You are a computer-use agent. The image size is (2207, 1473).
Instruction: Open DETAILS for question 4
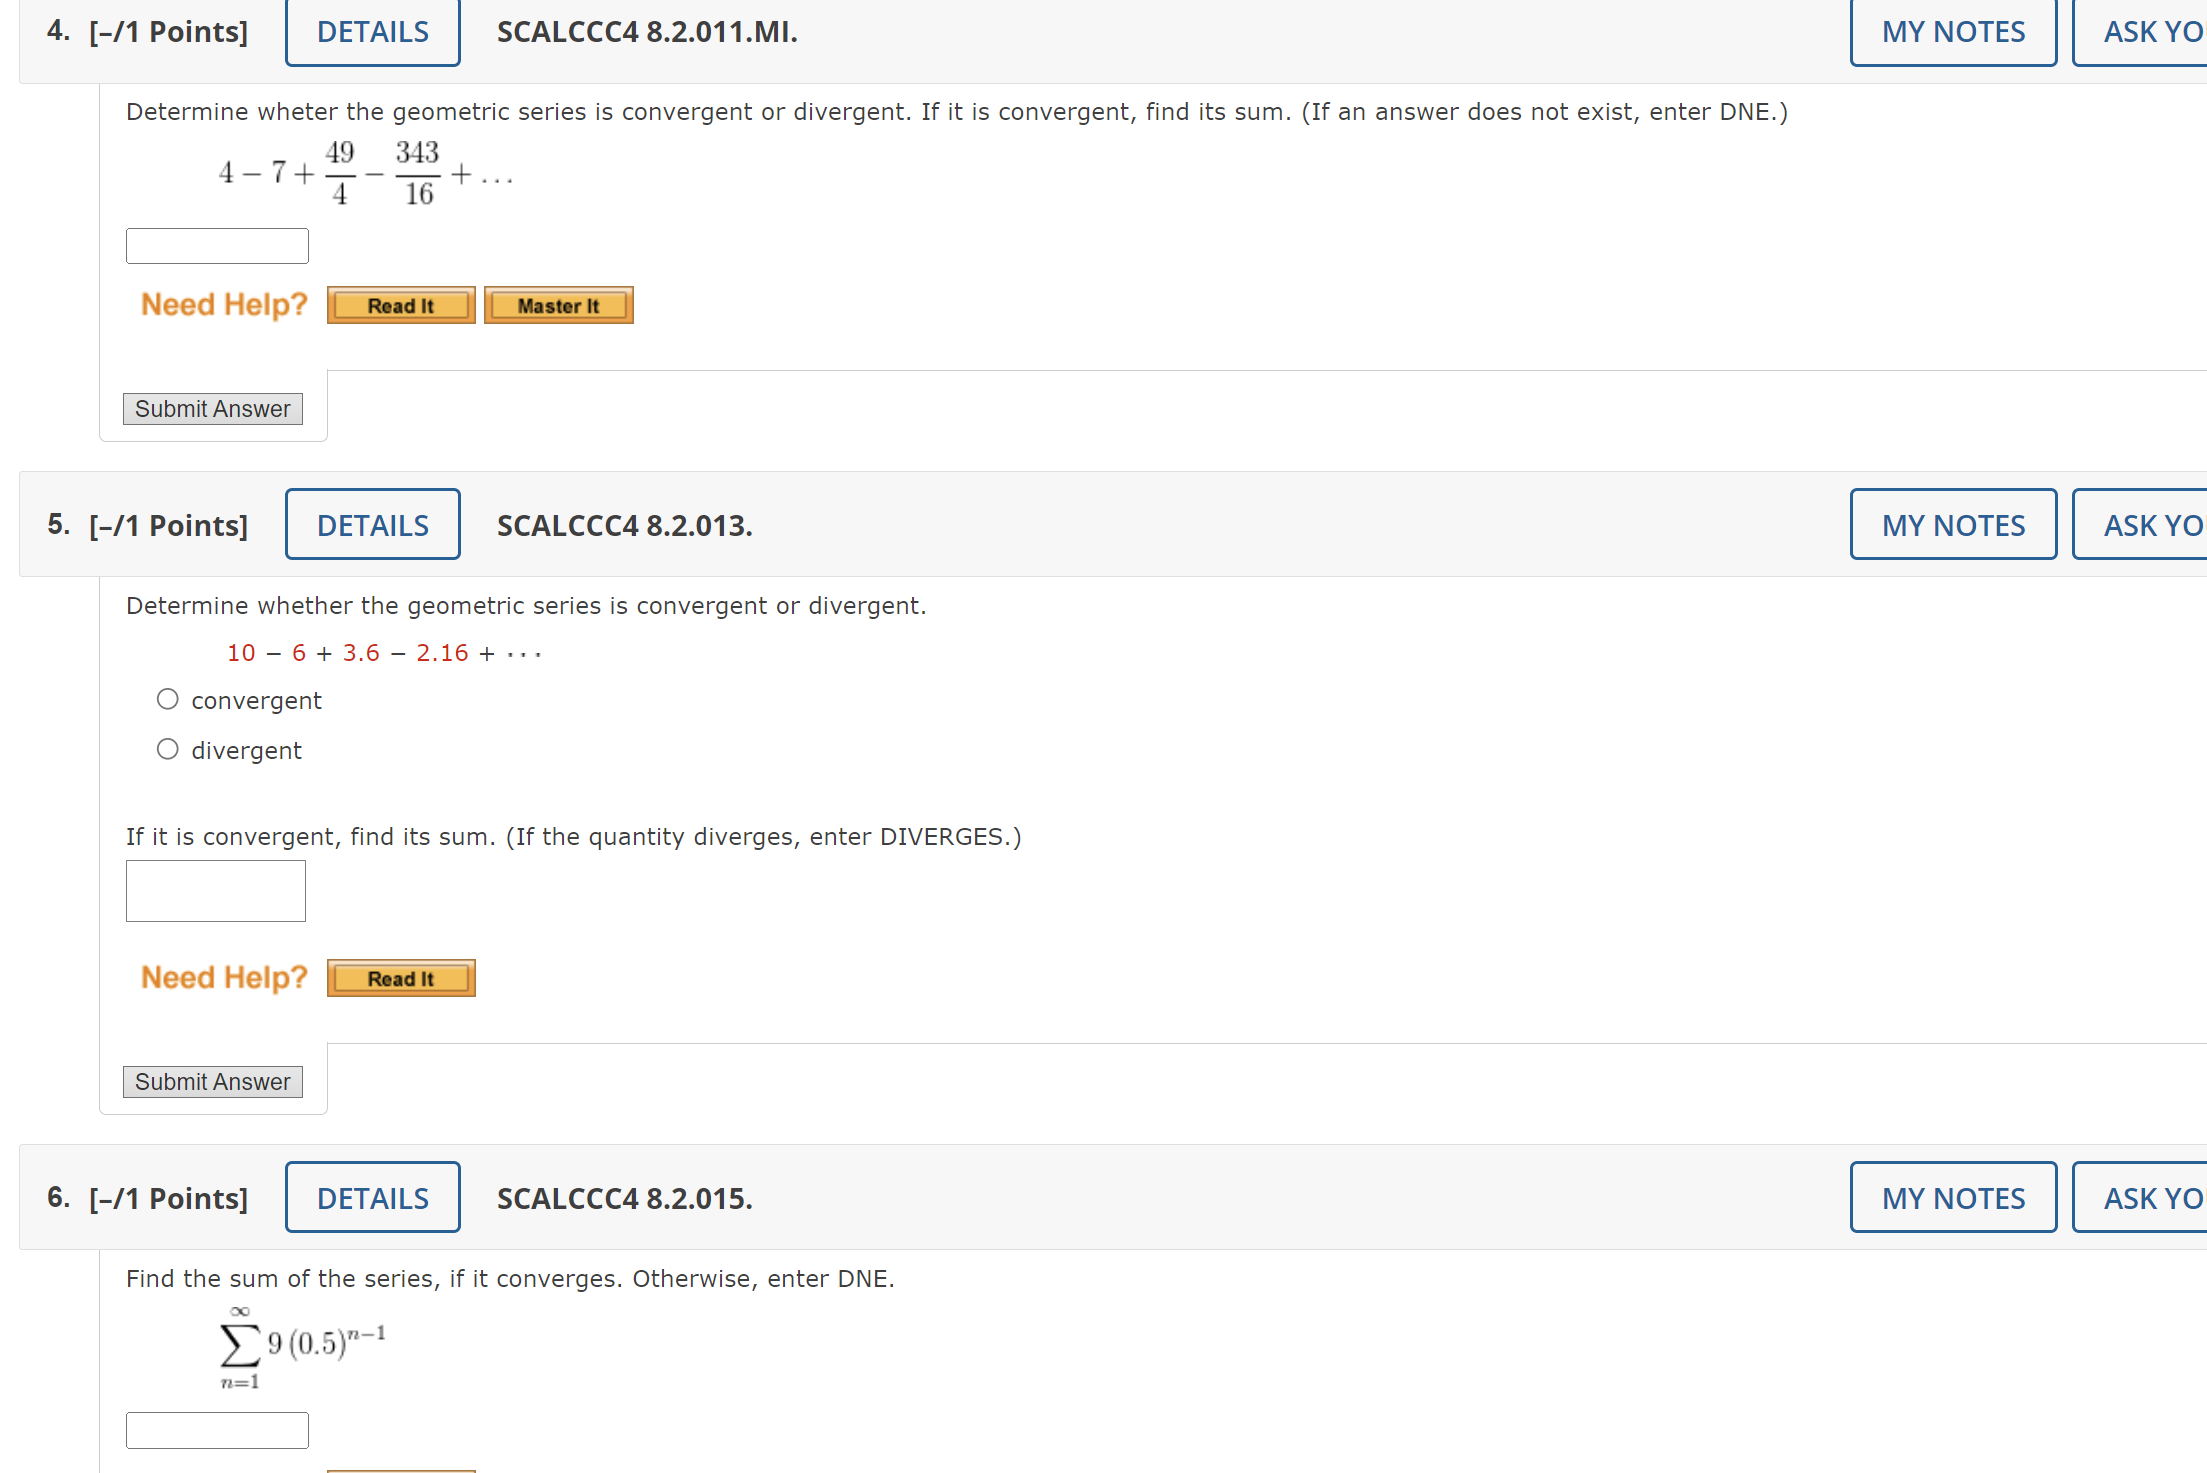click(x=372, y=32)
